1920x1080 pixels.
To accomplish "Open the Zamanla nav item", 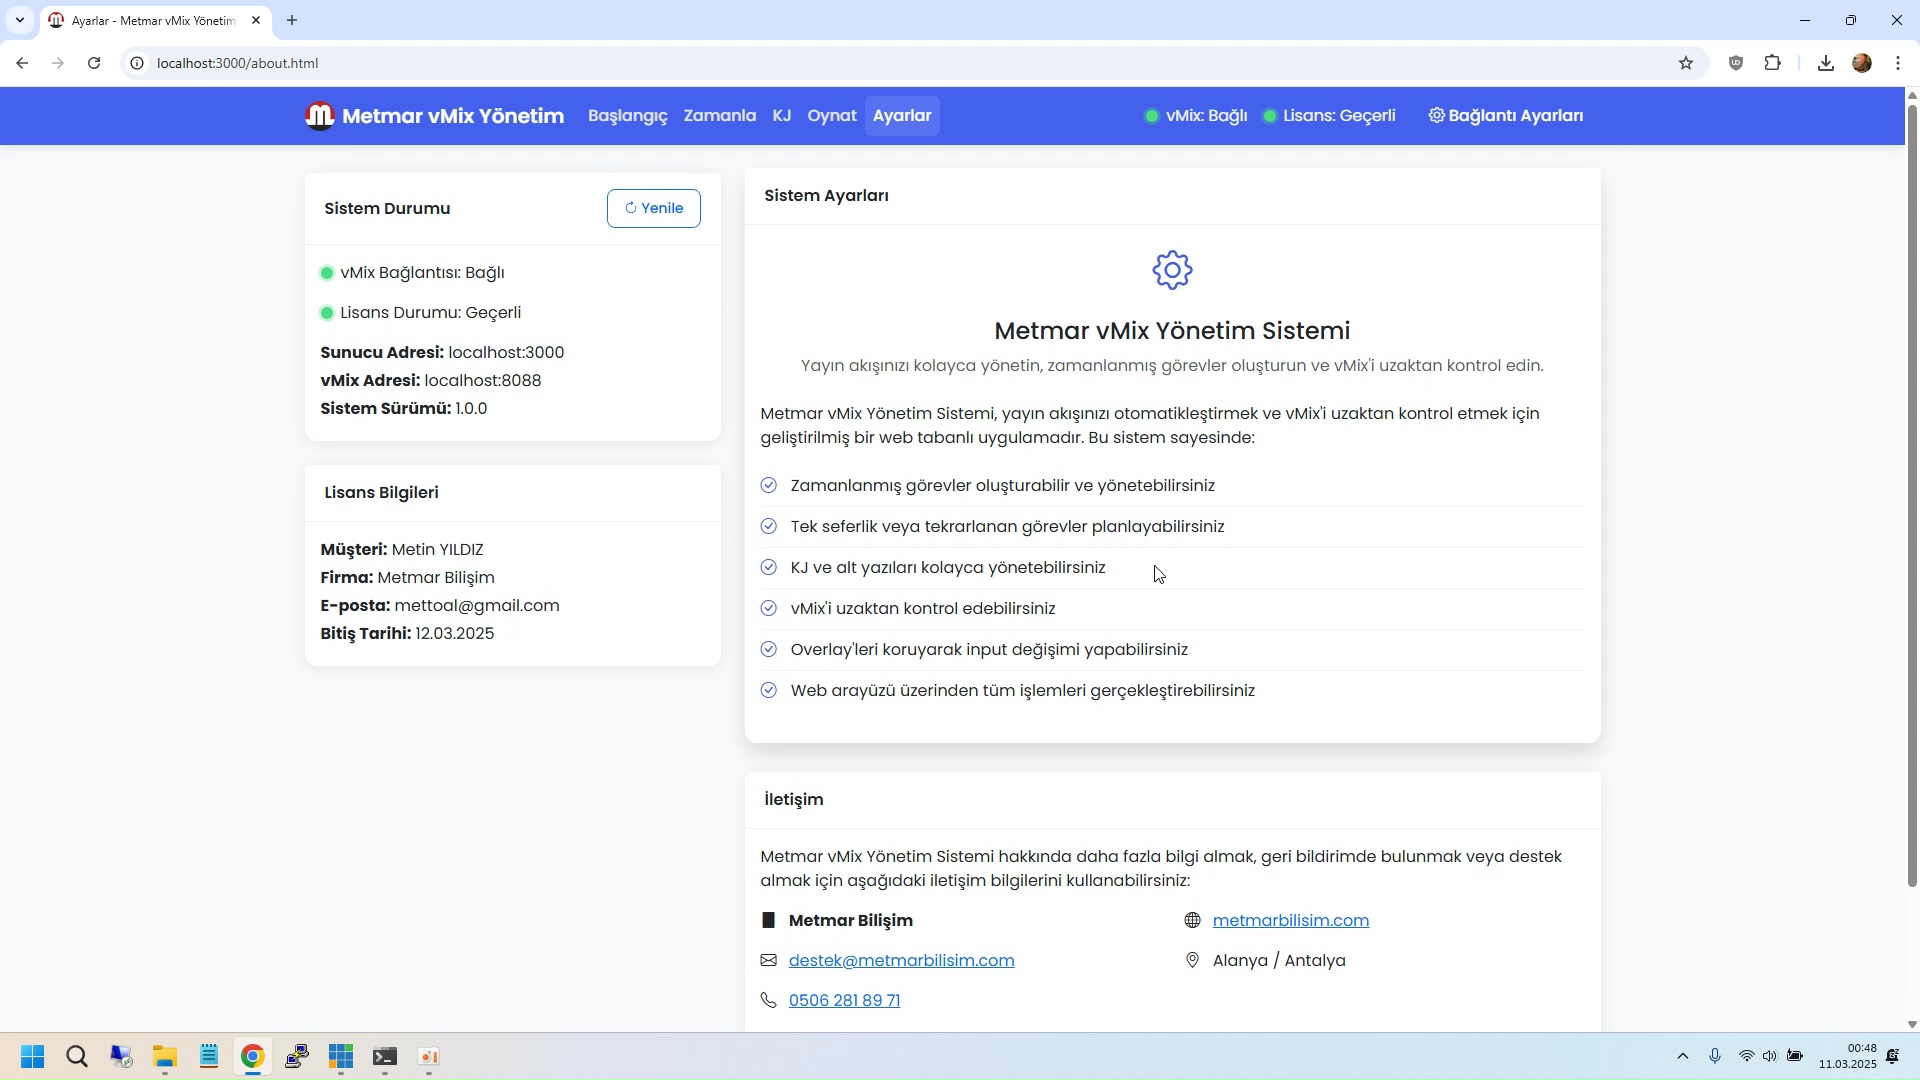I will (720, 116).
